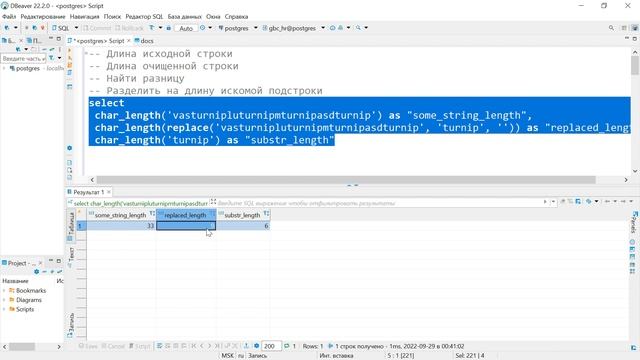Expand the Bookmarks folder
This screenshot has height=360, width=640.
coord(4,291)
